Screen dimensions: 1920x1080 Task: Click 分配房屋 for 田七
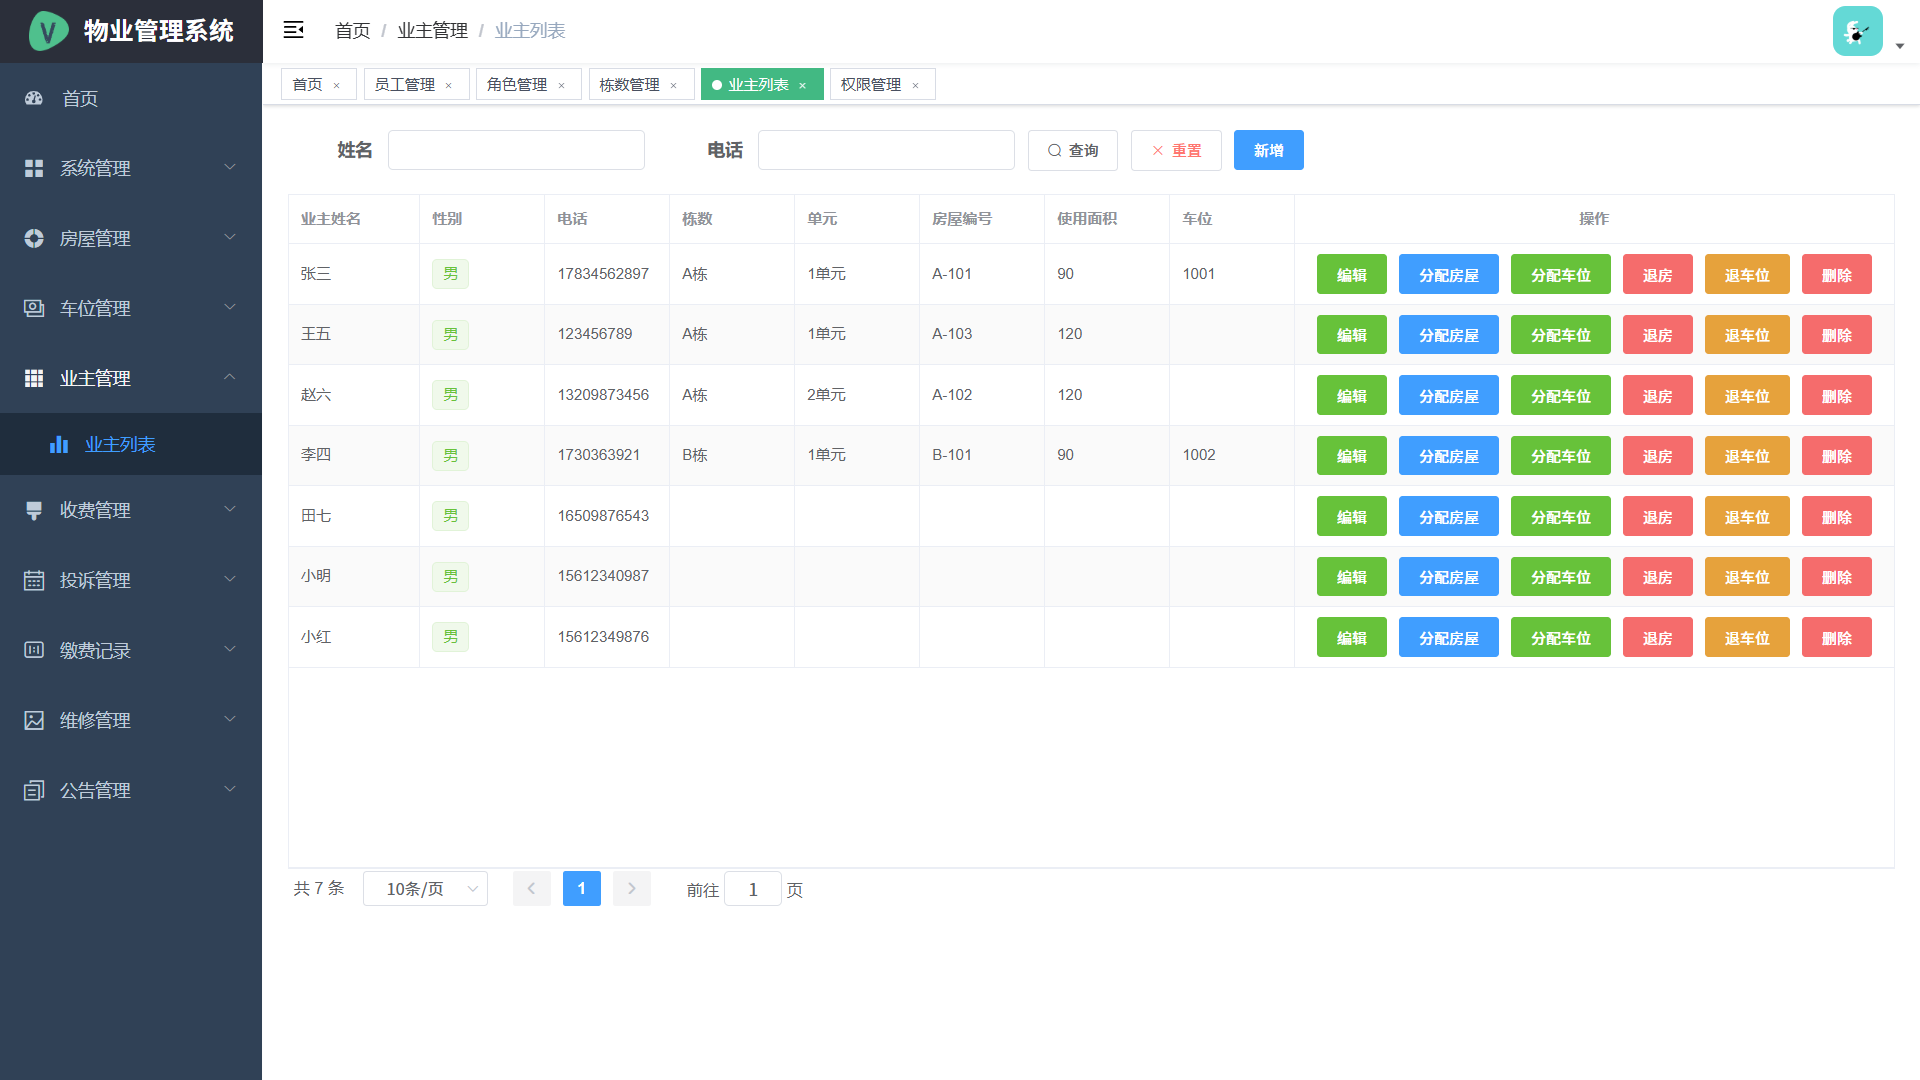click(x=1448, y=517)
